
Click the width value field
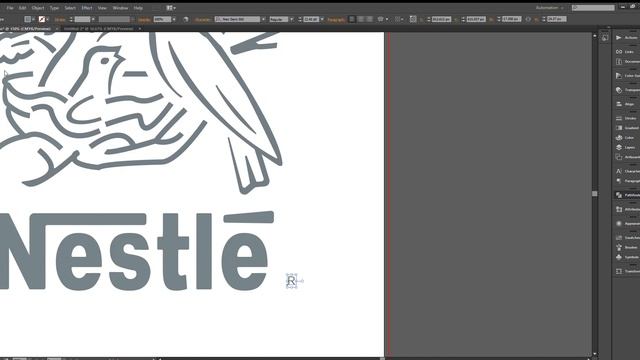coord(511,19)
